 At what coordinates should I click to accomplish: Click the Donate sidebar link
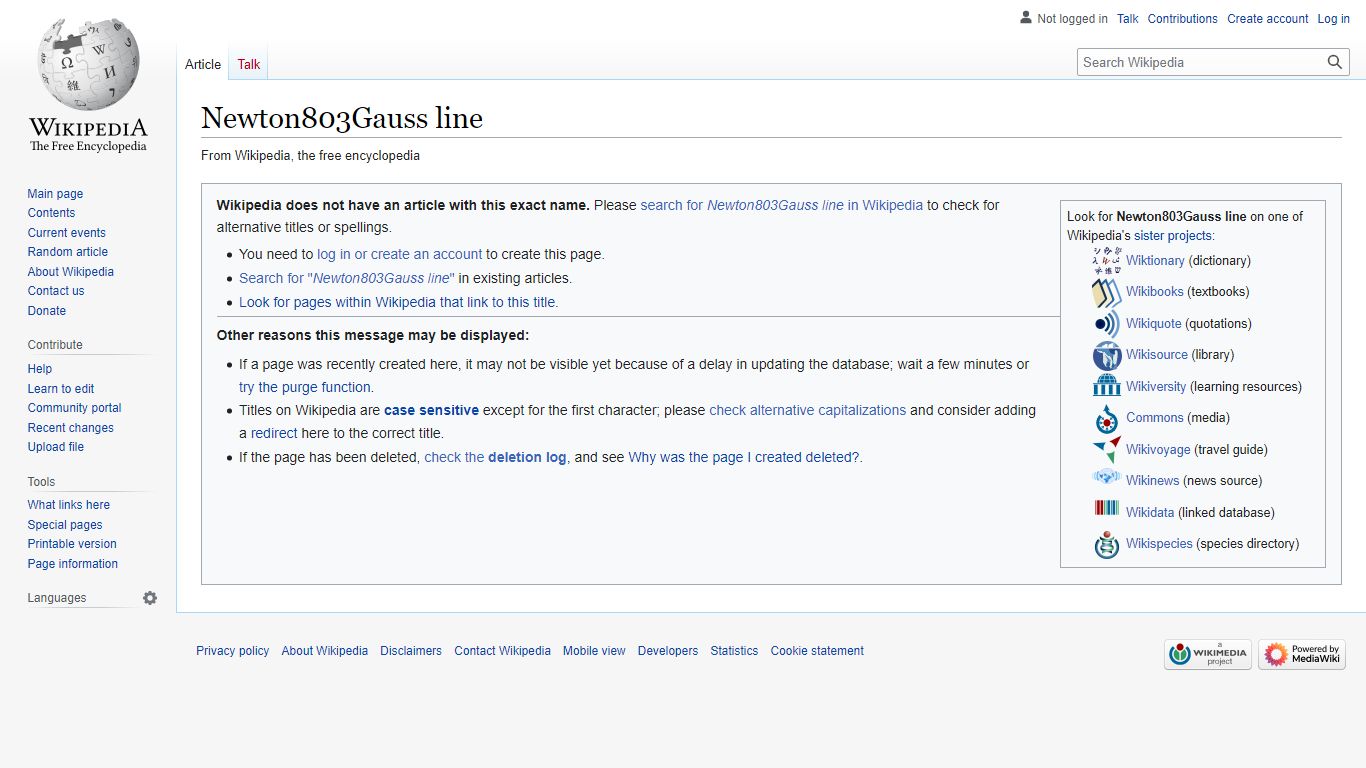[47, 311]
